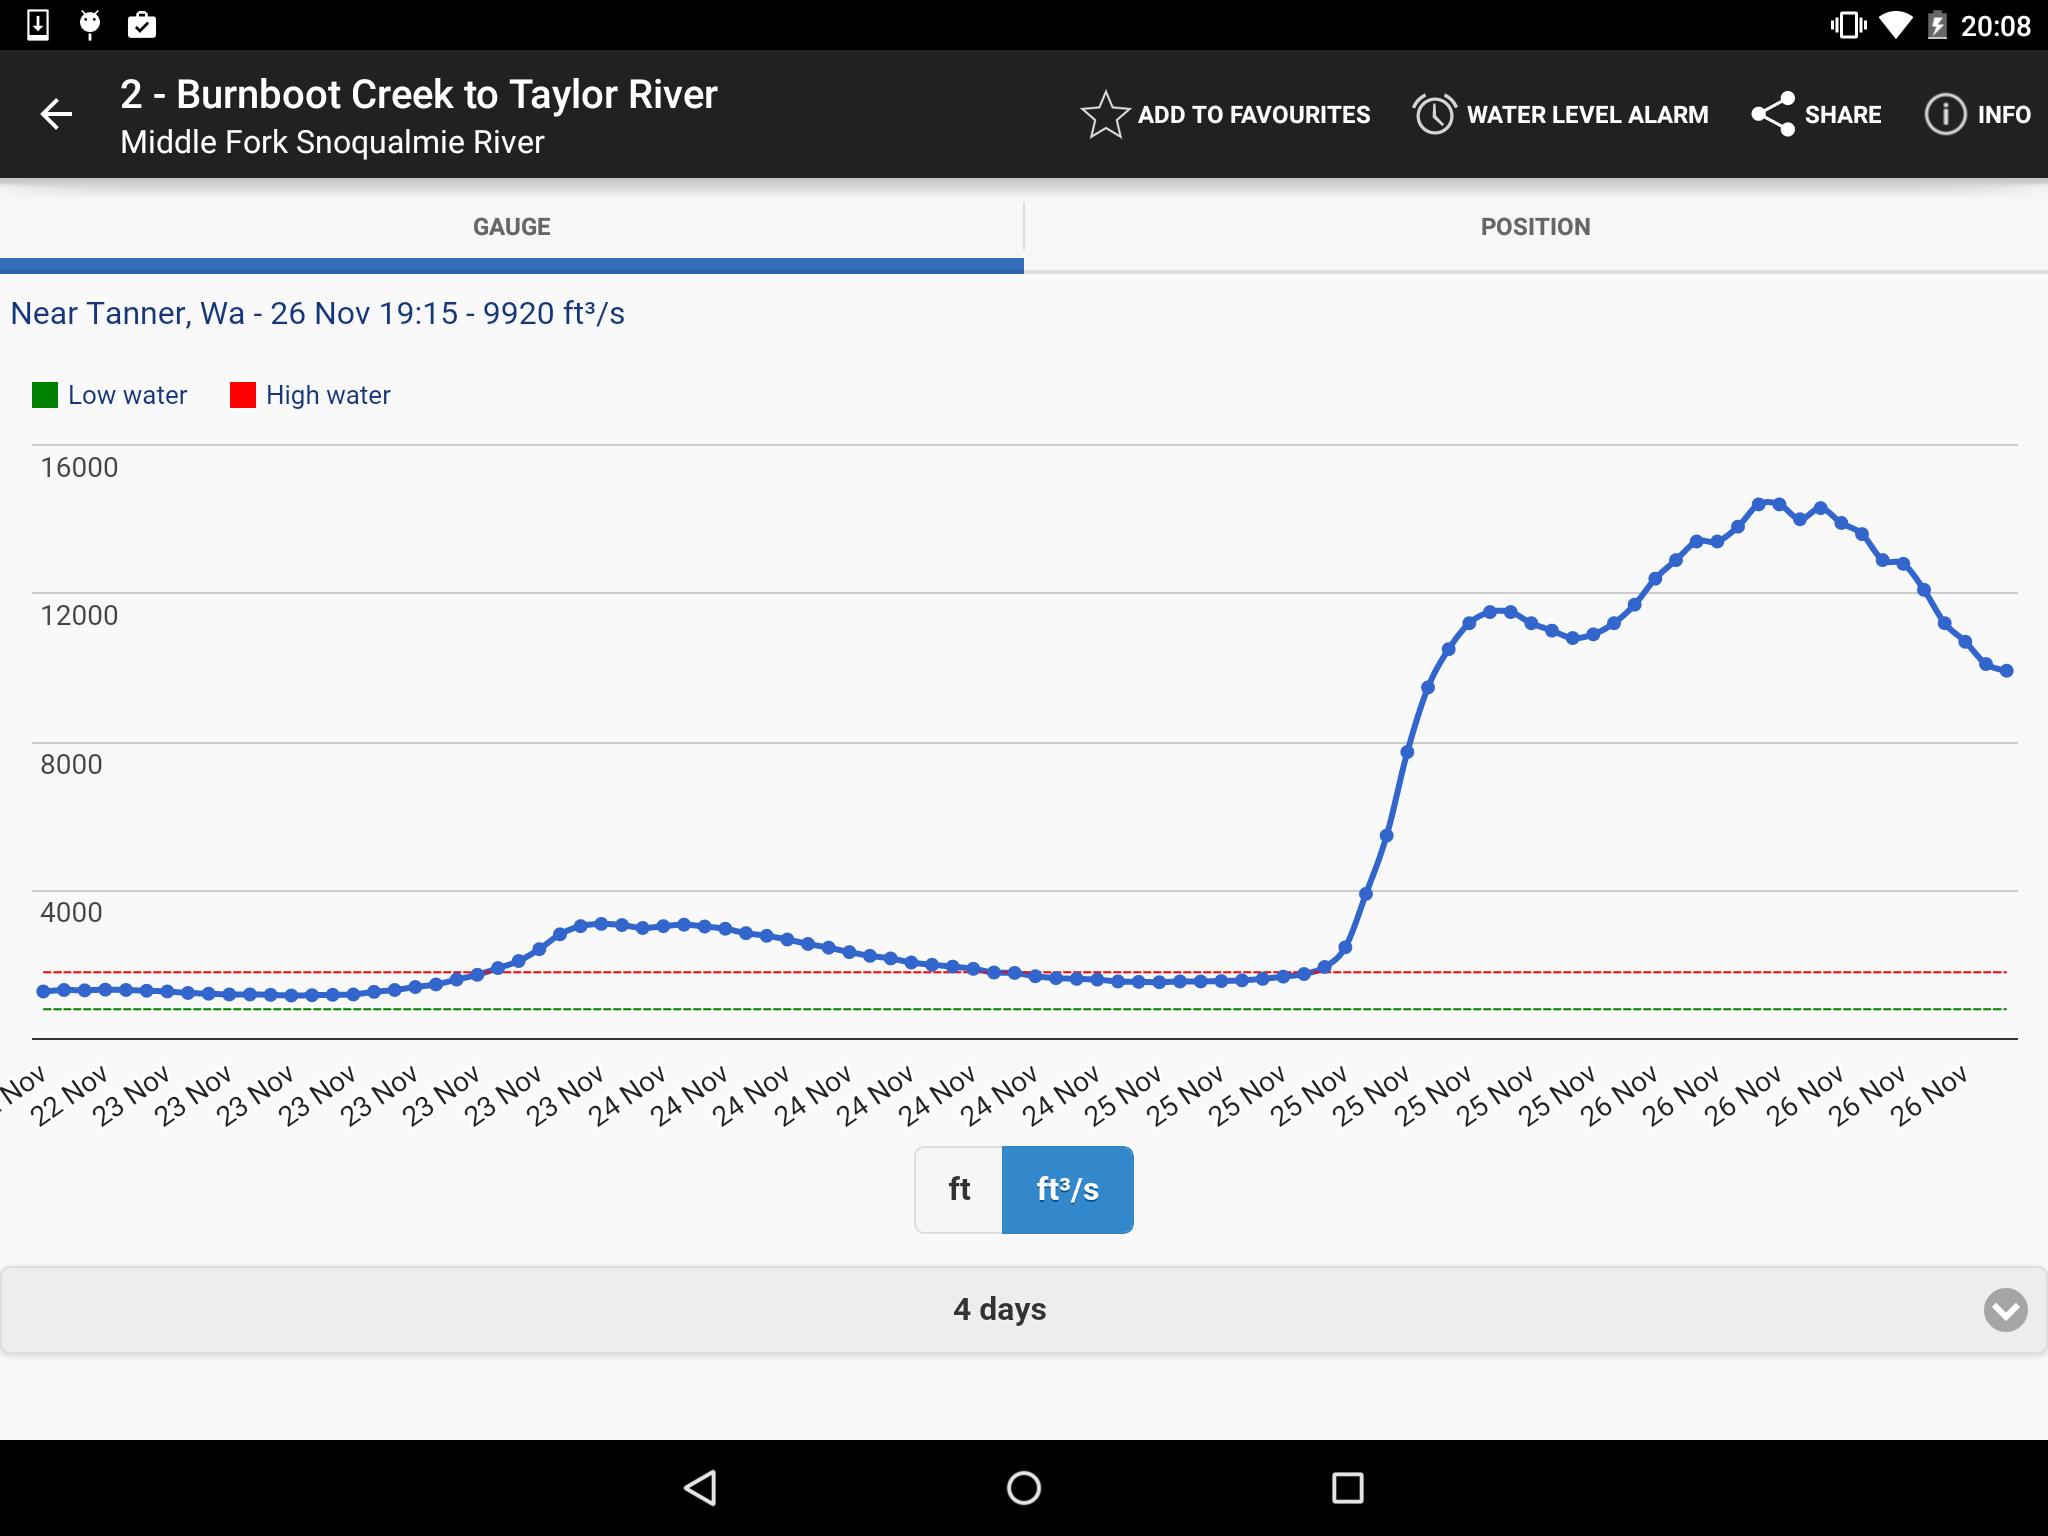Viewport: 2048px width, 1536px height.
Task: Tap the Add to Favourites star icon
Action: point(1105,114)
